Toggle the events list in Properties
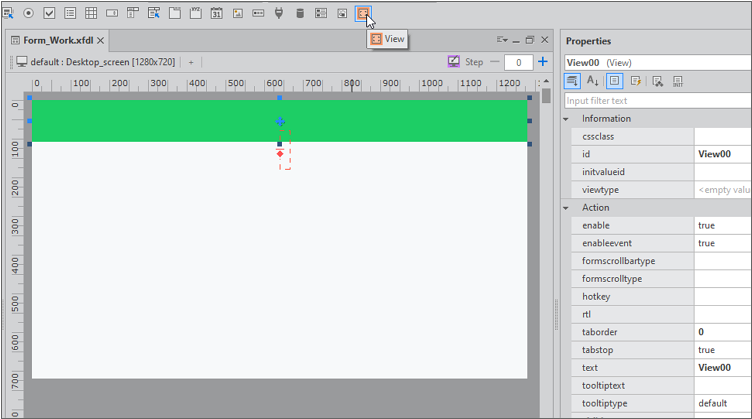752x419 pixels. tap(635, 81)
